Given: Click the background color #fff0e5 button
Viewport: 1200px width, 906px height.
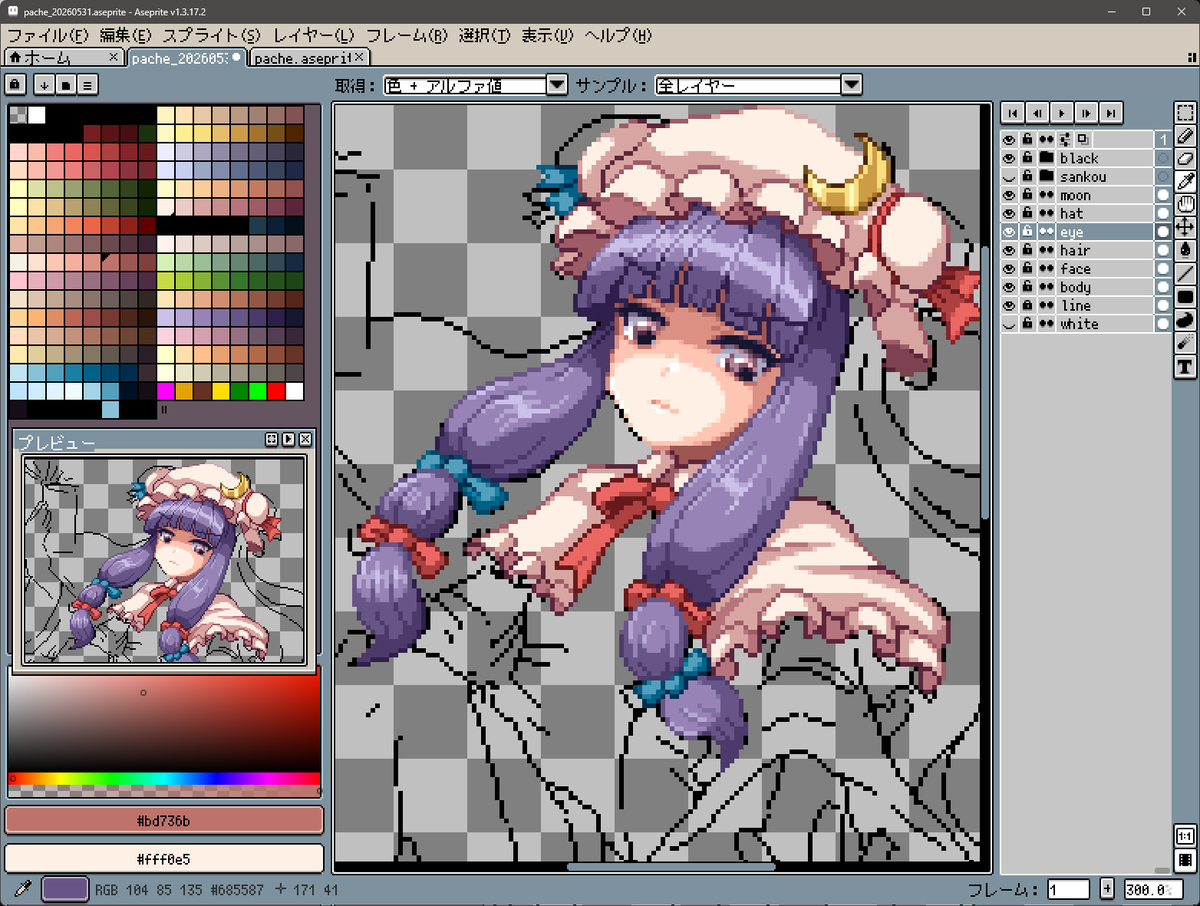Looking at the screenshot, I should coord(164,859).
